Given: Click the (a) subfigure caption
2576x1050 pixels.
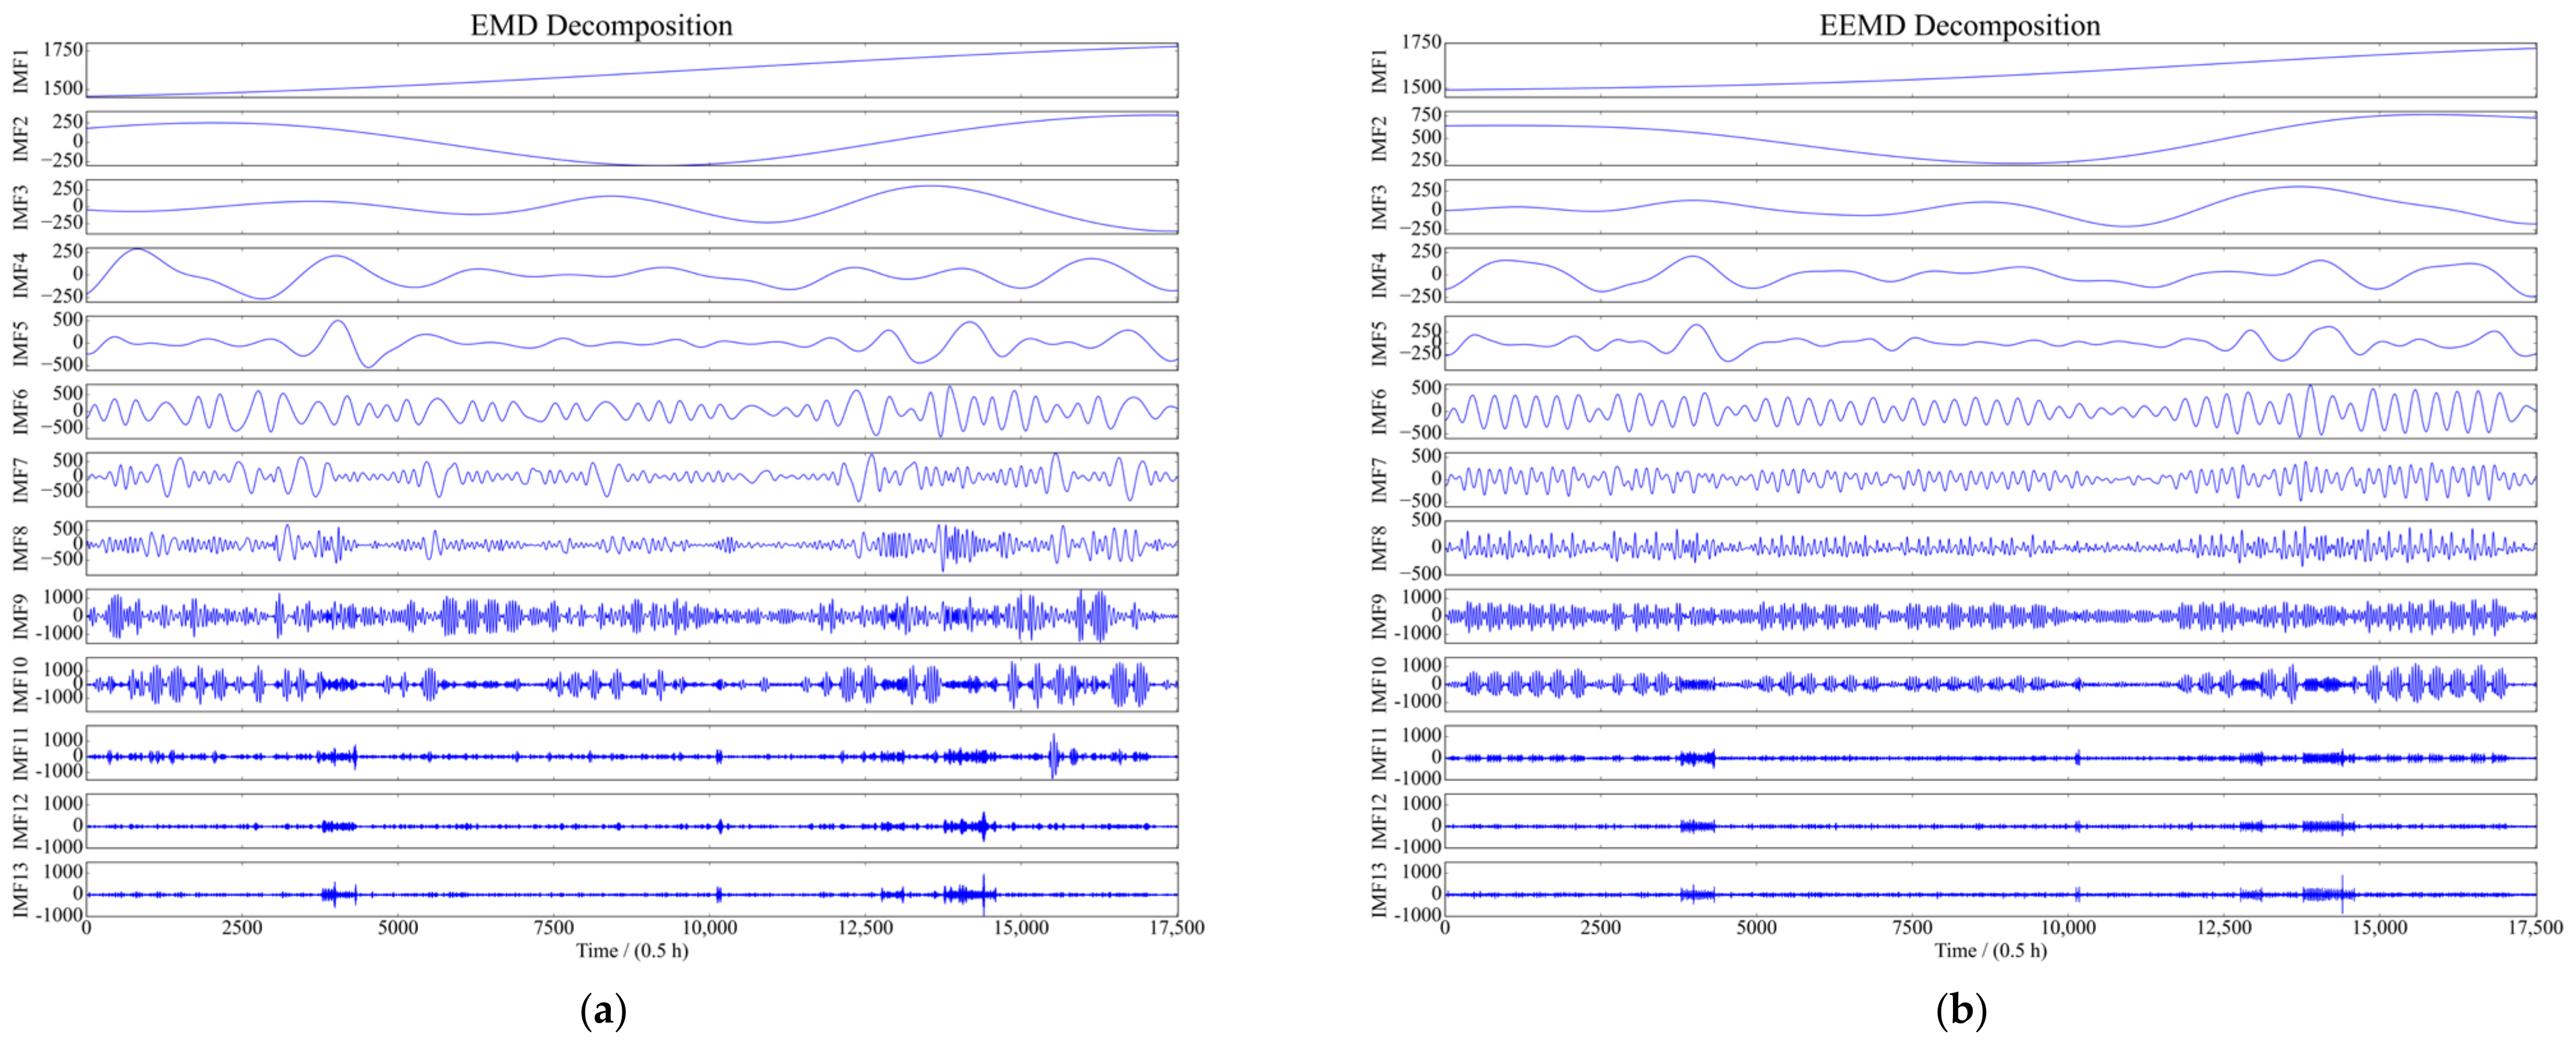Looking at the screenshot, I should coord(603,1011).
